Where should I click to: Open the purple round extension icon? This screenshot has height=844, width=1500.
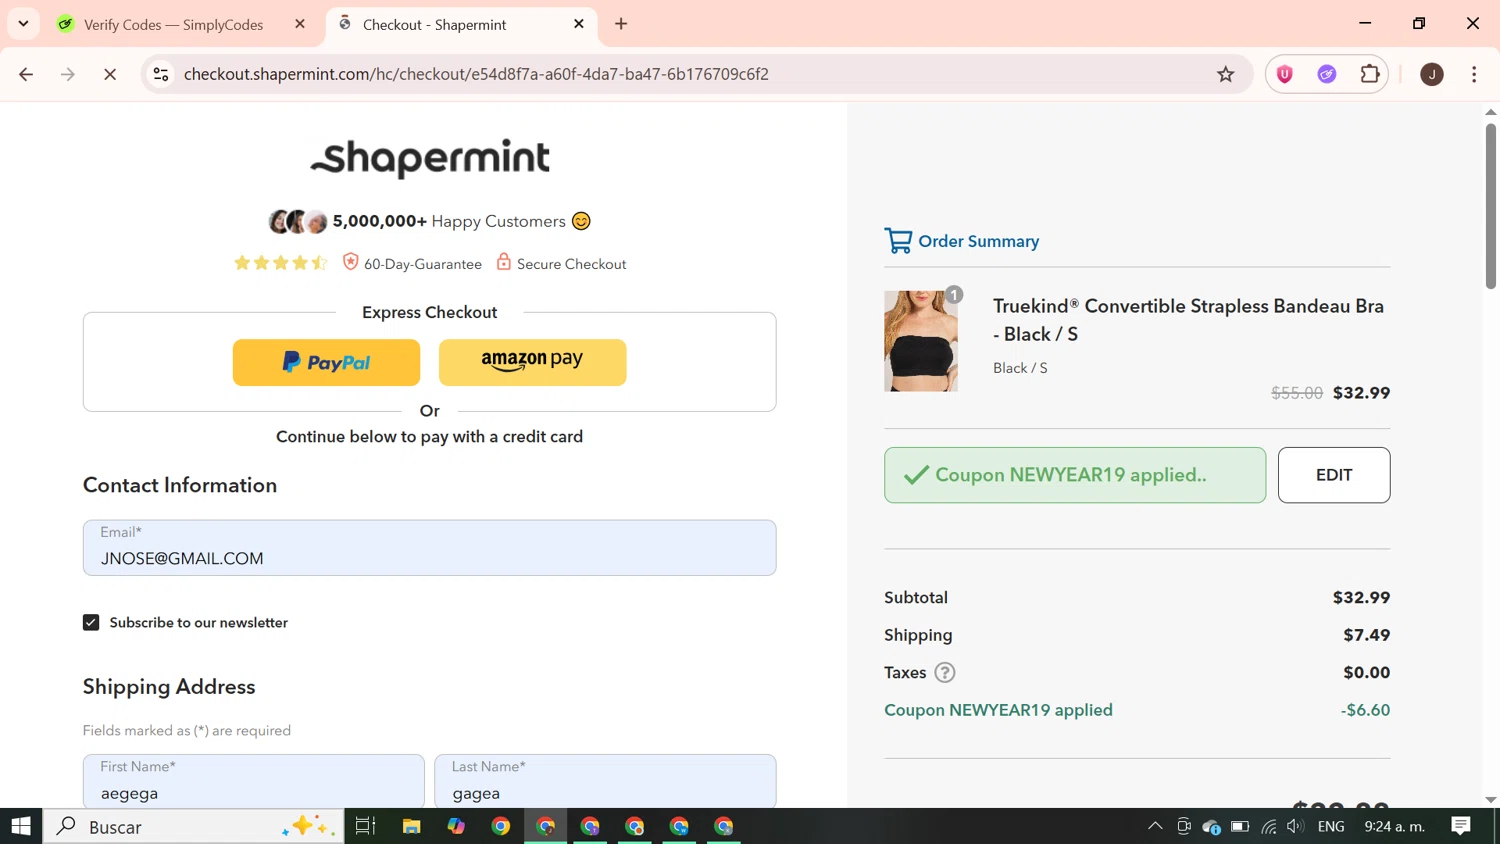coord(1327,74)
